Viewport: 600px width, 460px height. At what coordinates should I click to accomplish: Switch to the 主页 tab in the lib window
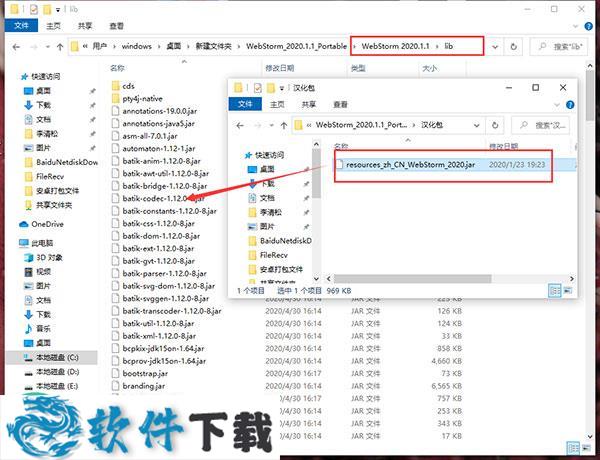click(53, 26)
